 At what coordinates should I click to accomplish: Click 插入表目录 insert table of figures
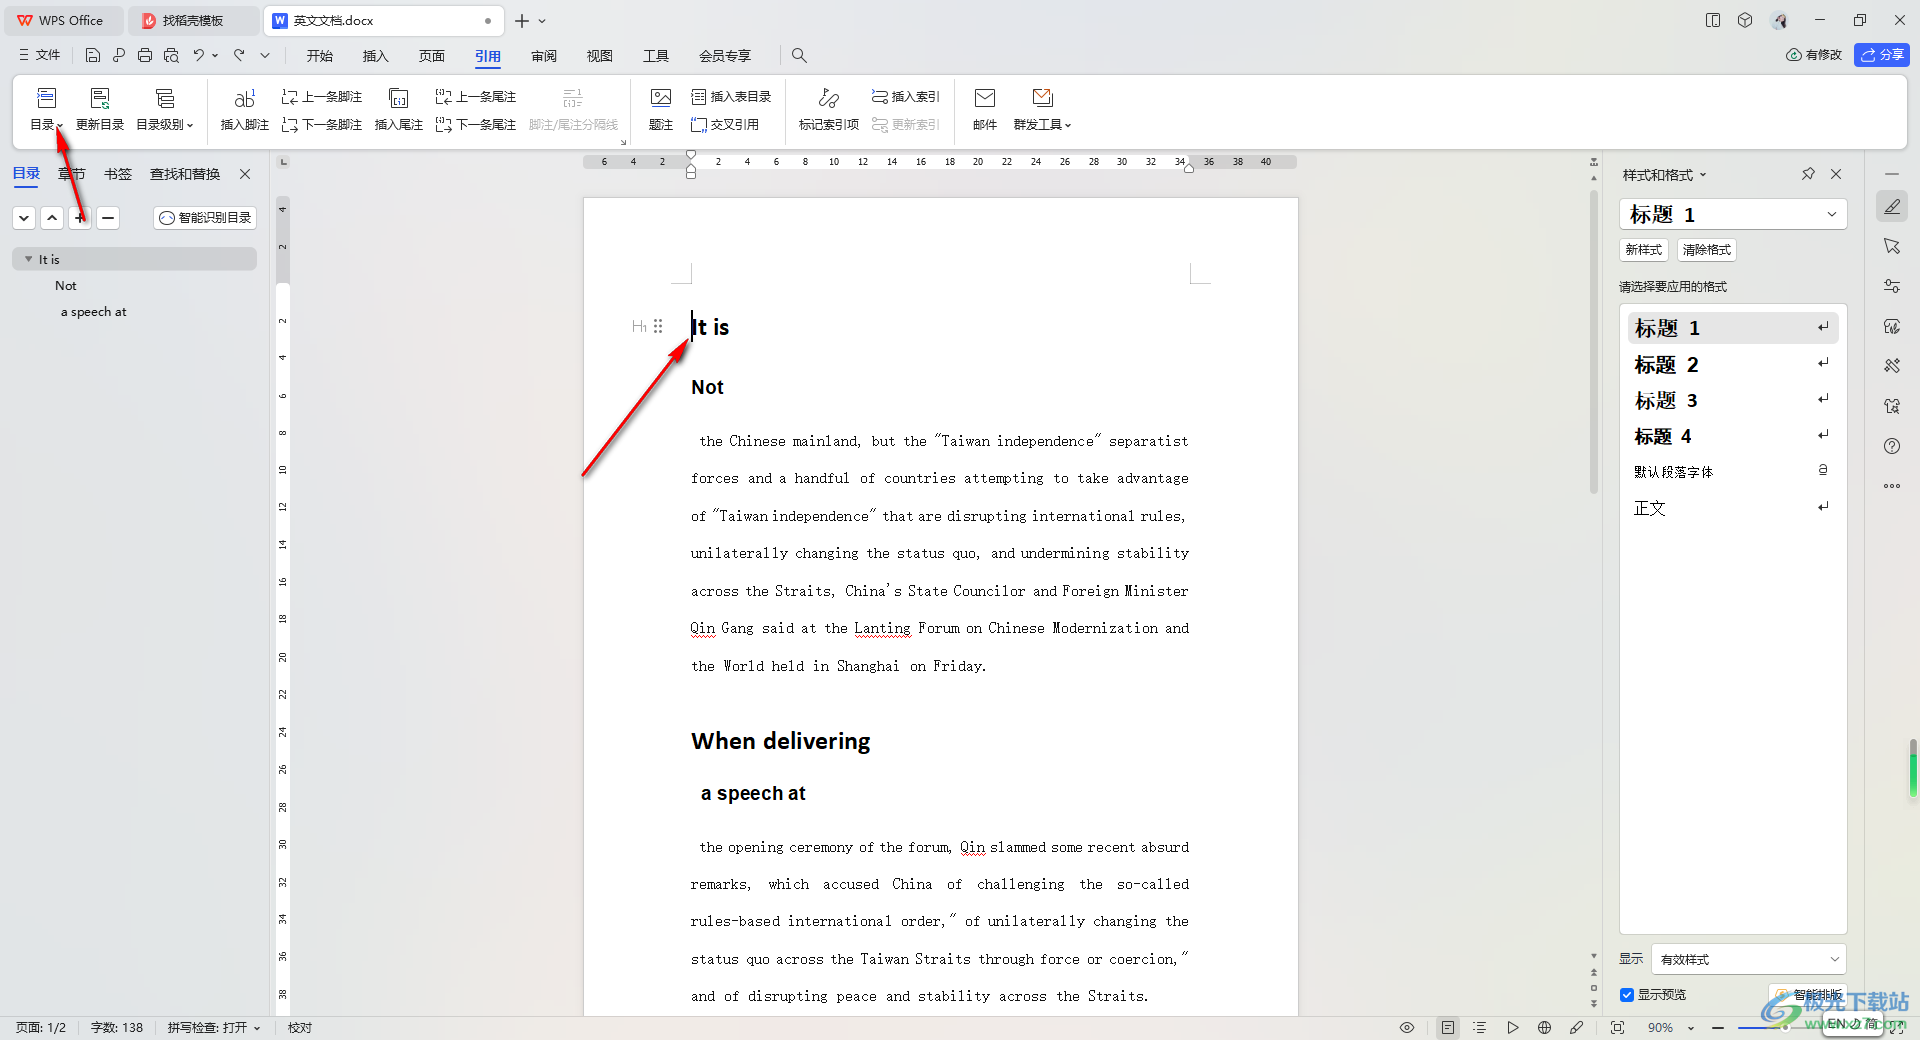click(731, 97)
